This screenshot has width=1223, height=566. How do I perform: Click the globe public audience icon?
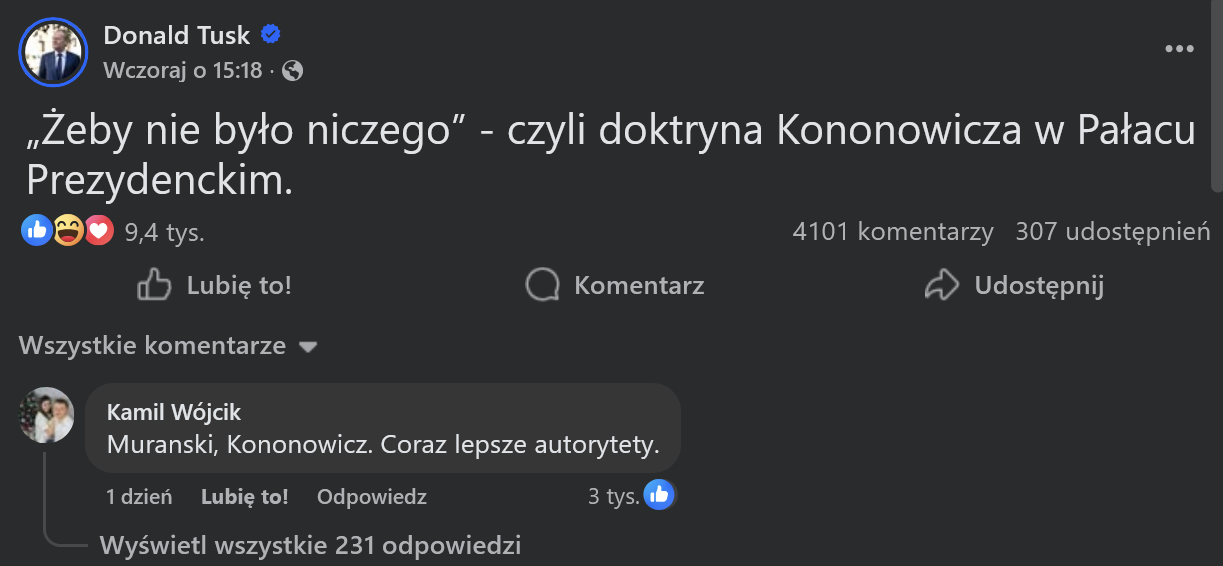[293, 71]
